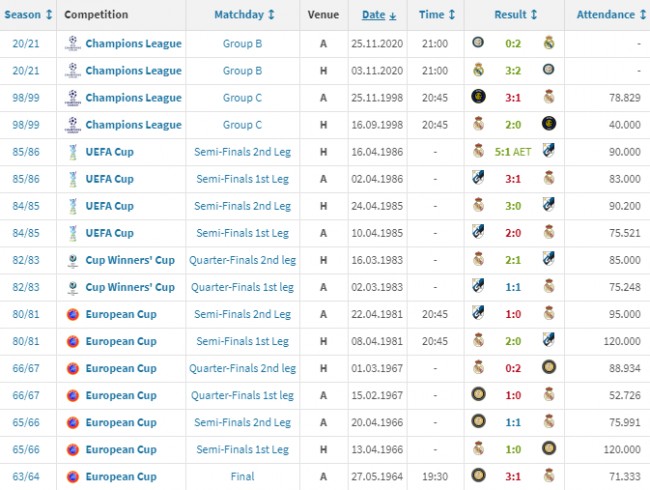The image size is (650, 490).
Task: Toggle Date column sort direction arrow
Action: [393, 16]
